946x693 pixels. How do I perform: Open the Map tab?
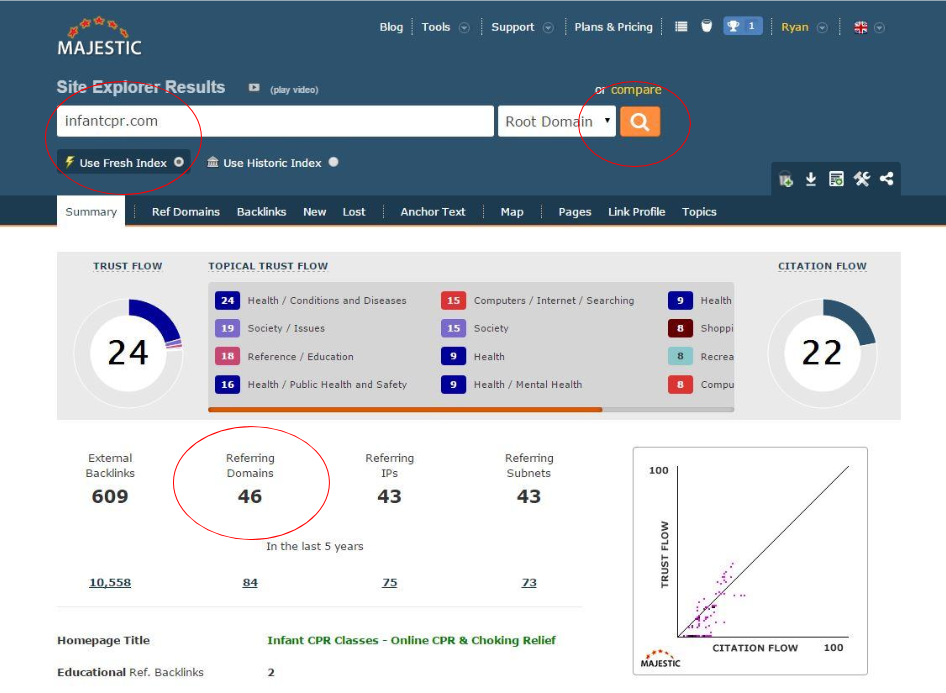pyautogui.click(x=512, y=212)
